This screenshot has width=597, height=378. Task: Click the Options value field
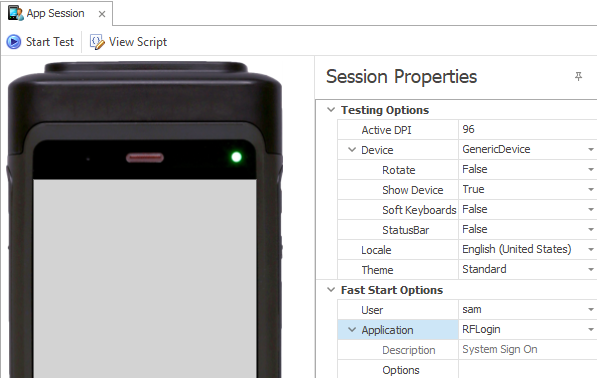coord(528,369)
